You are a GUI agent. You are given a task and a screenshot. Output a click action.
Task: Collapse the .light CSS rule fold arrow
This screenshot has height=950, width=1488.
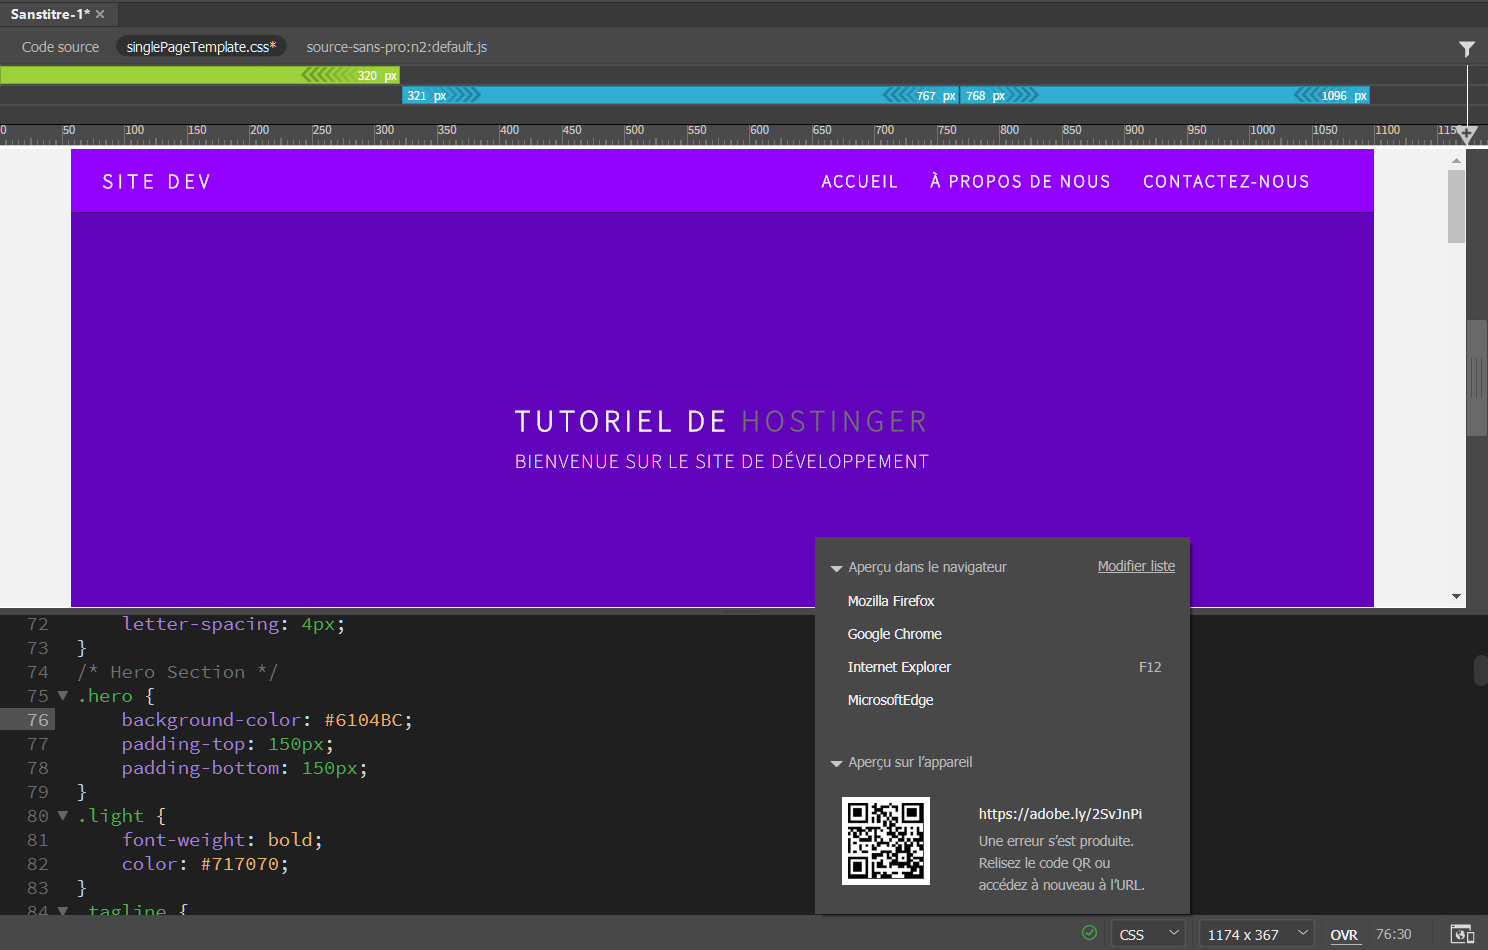(63, 816)
